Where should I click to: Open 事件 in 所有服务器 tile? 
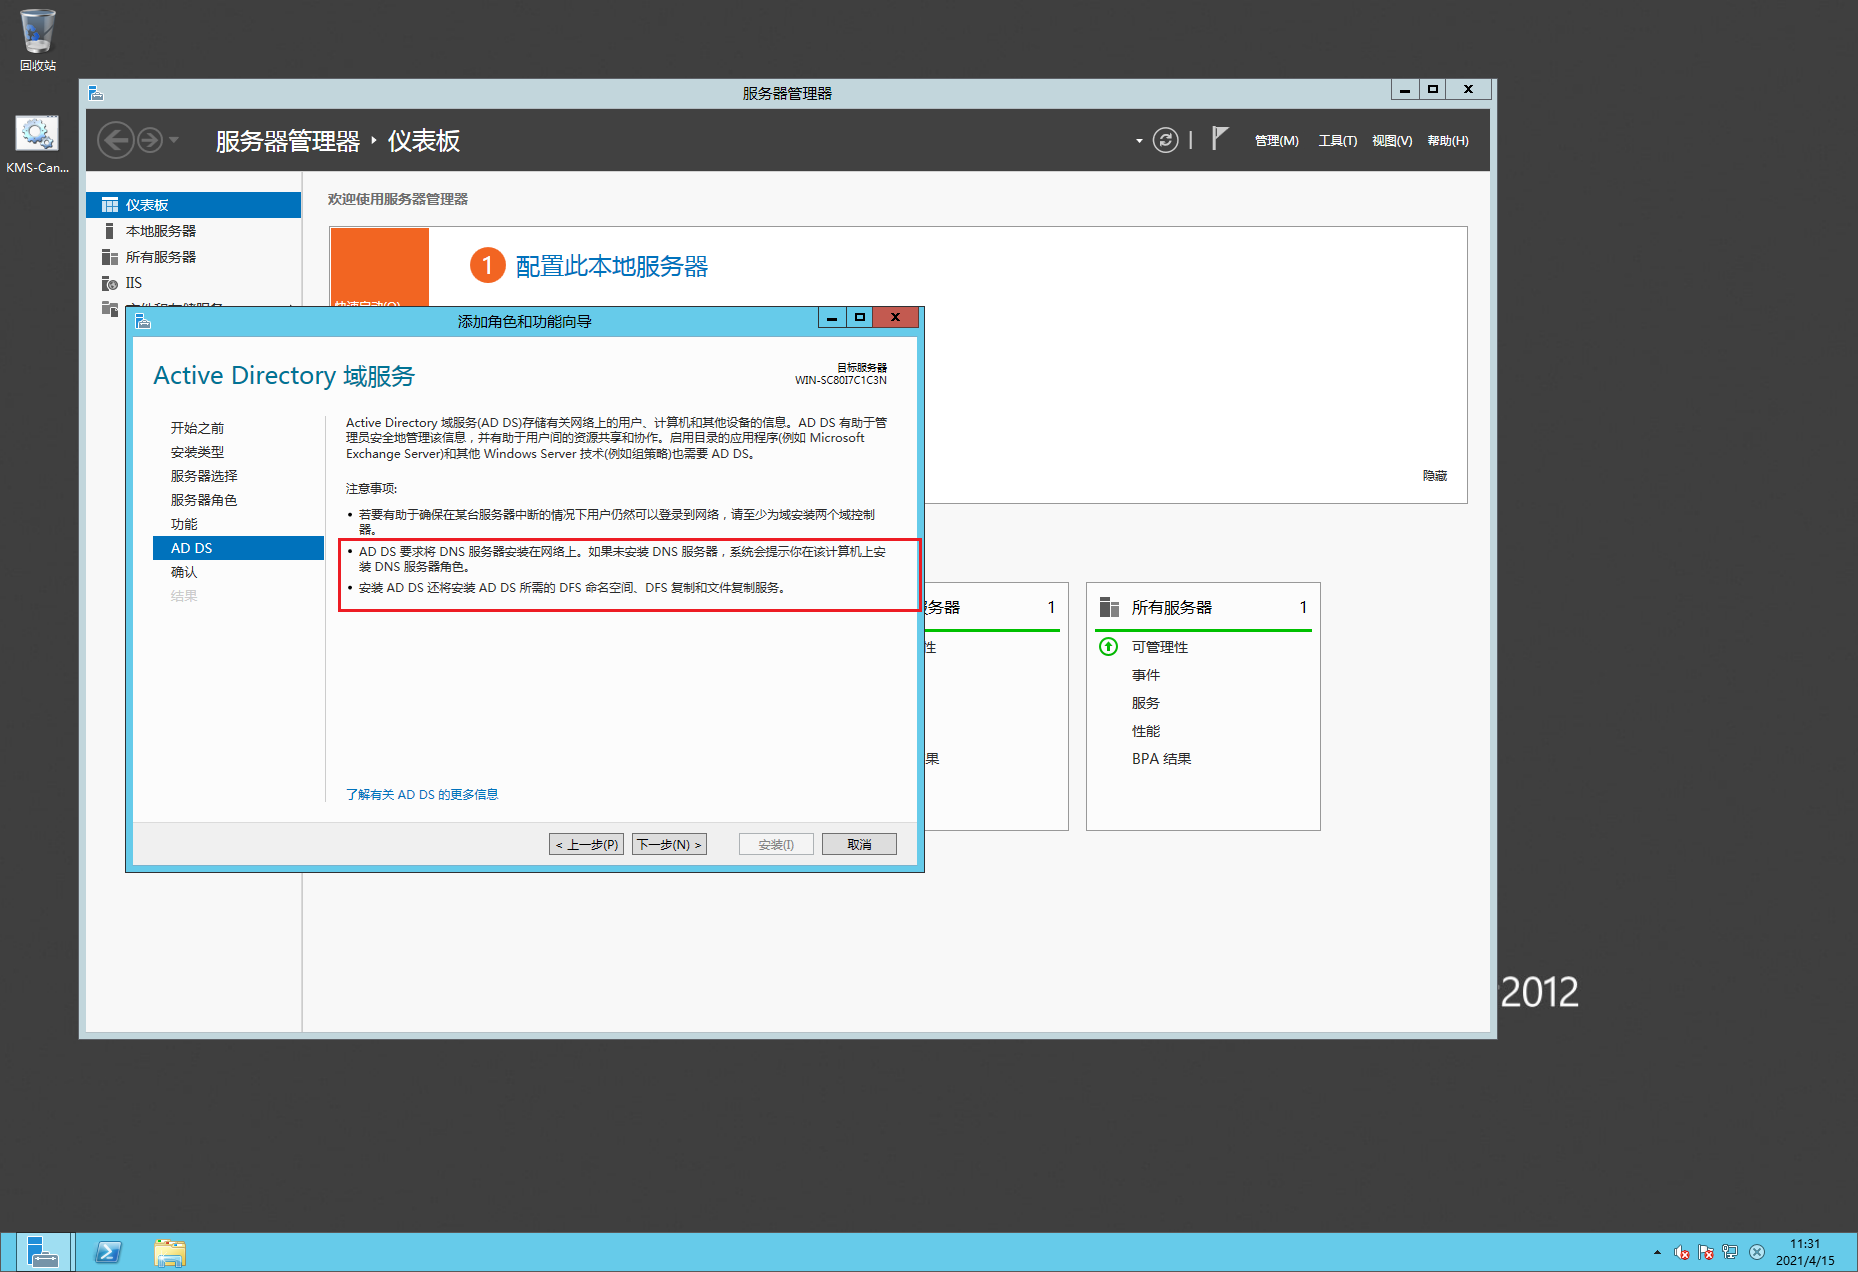(1145, 675)
